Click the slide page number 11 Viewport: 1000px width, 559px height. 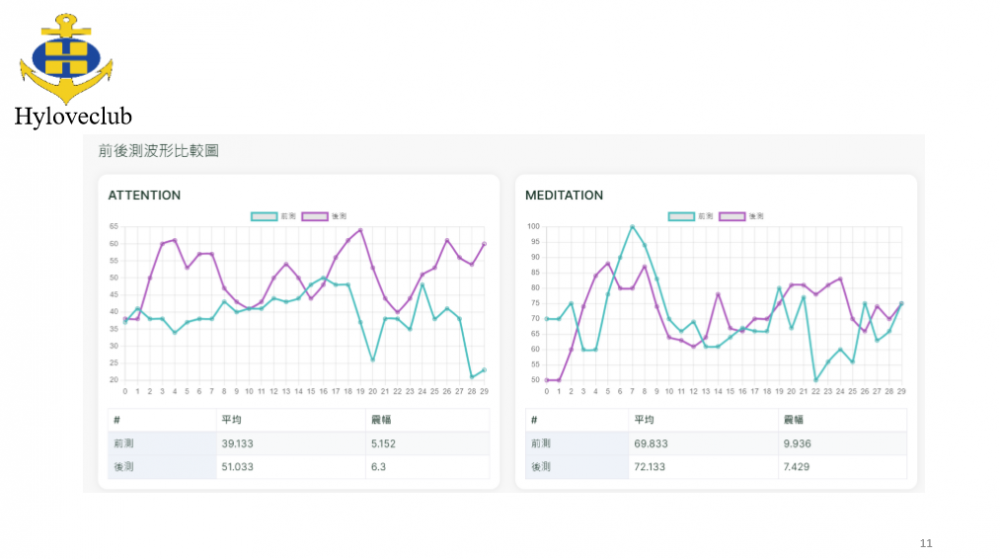tap(925, 543)
